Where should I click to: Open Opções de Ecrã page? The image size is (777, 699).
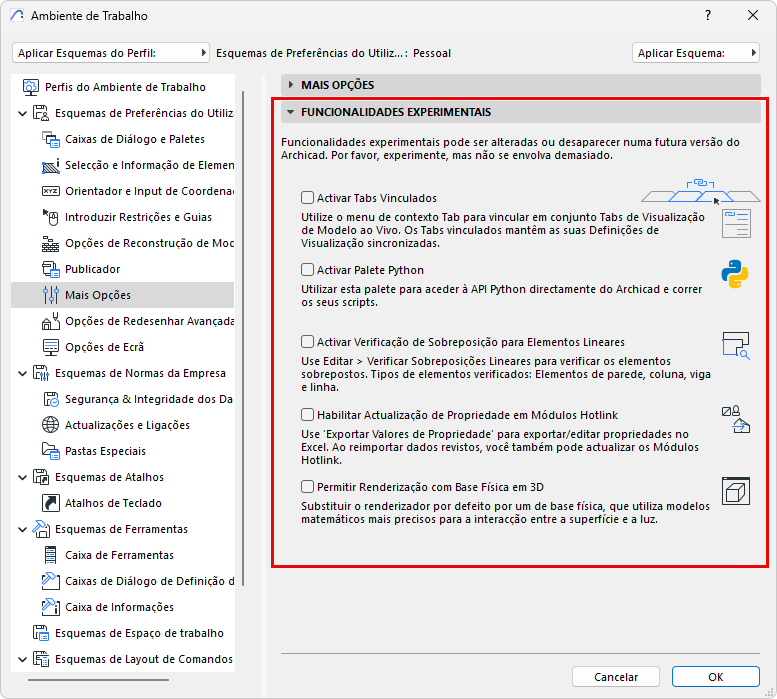tap(105, 347)
